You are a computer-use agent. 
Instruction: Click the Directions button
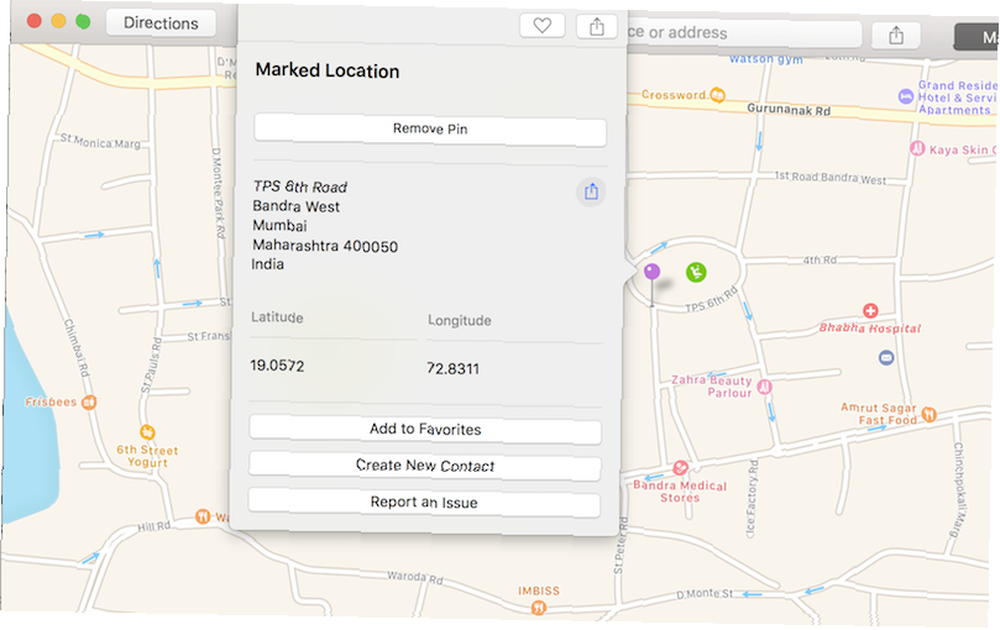click(x=161, y=23)
